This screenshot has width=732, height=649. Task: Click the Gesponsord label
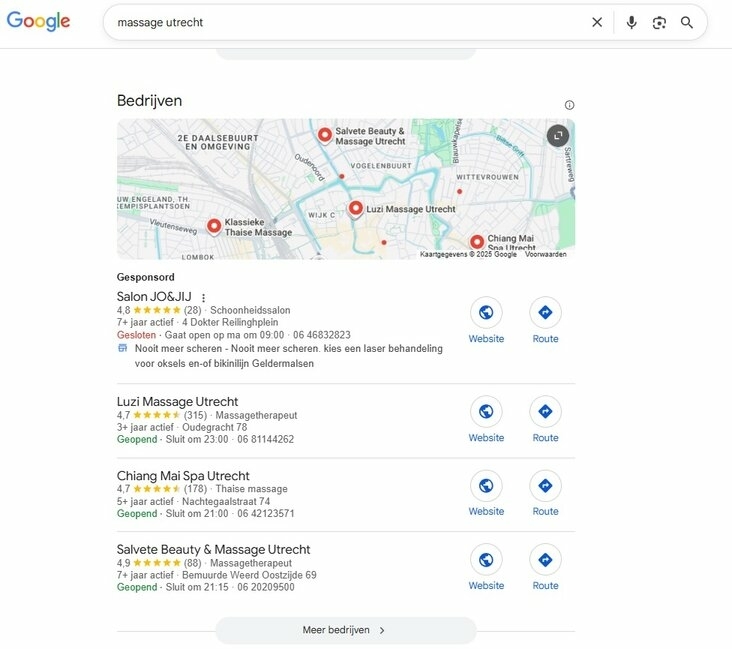coord(146,277)
